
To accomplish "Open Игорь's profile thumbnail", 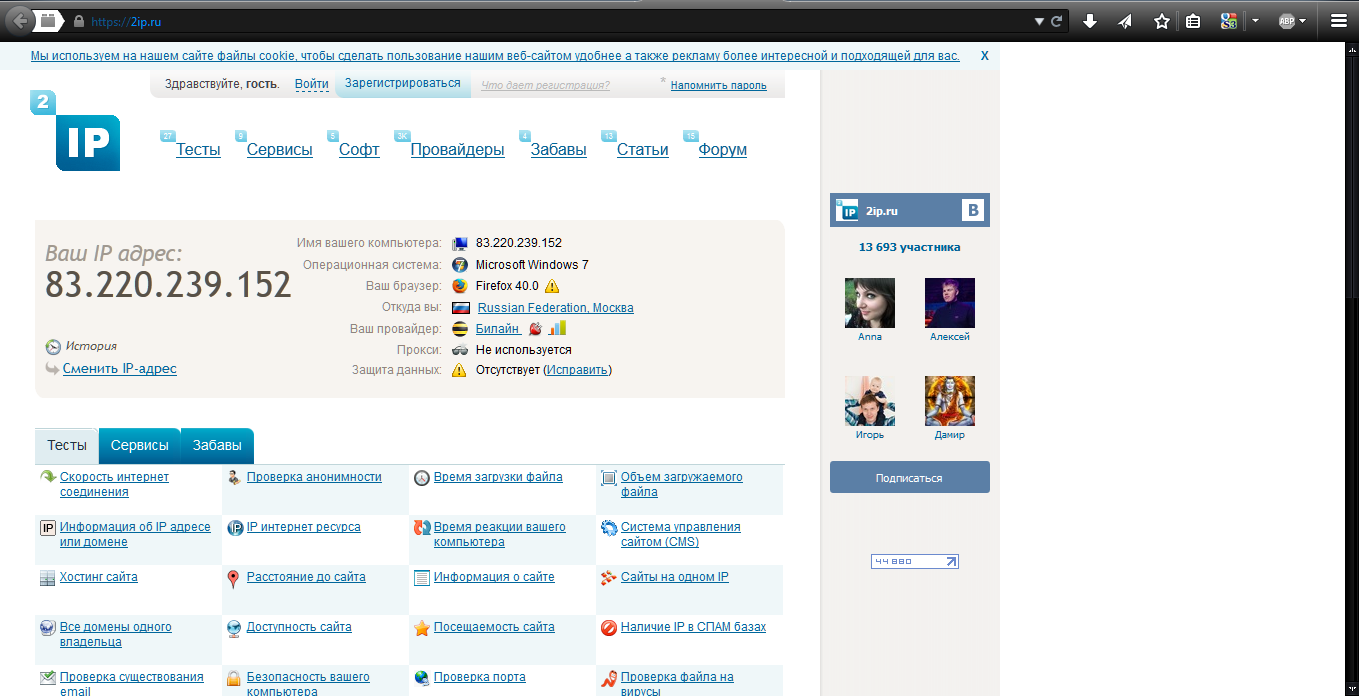I will point(870,401).
